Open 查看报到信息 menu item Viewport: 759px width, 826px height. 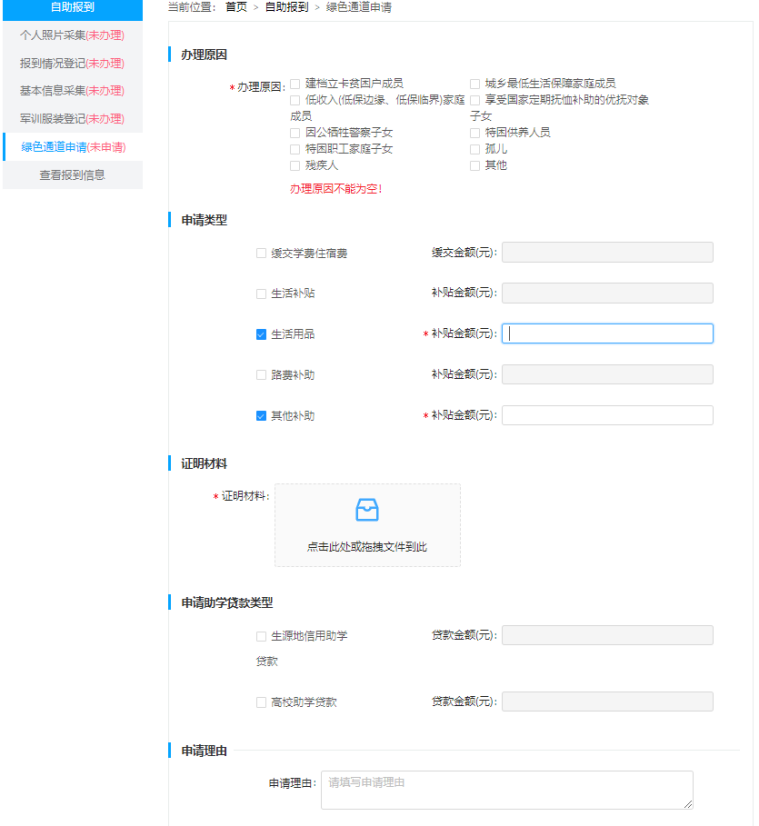71,175
